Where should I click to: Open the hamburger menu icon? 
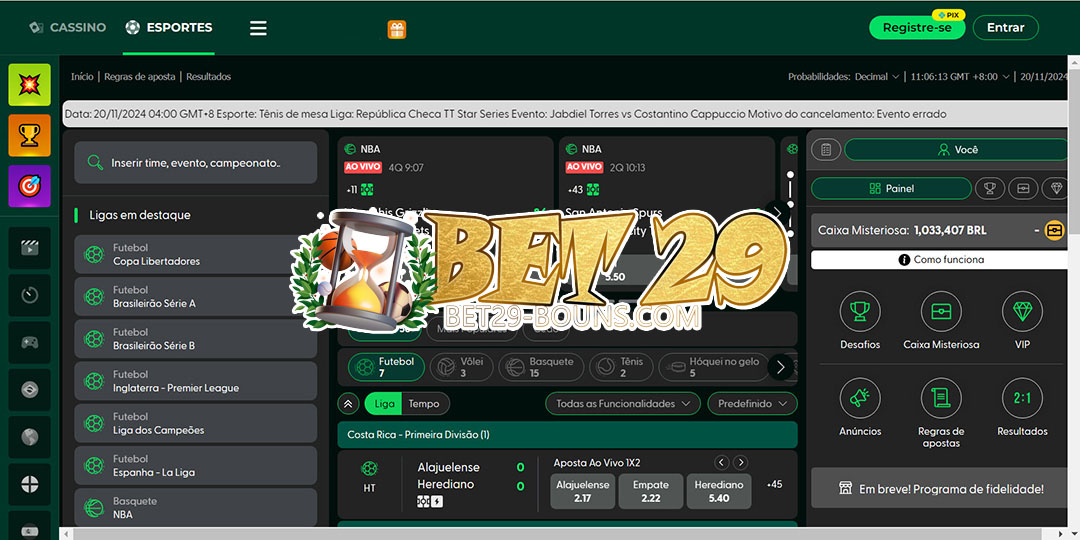[258, 28]
